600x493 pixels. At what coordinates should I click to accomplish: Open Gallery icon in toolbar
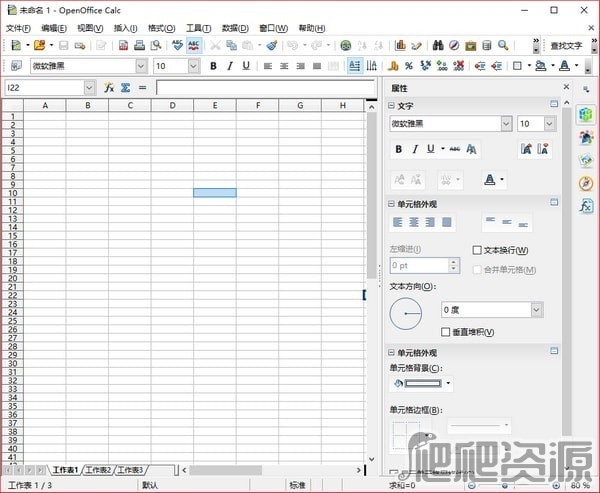471,45
